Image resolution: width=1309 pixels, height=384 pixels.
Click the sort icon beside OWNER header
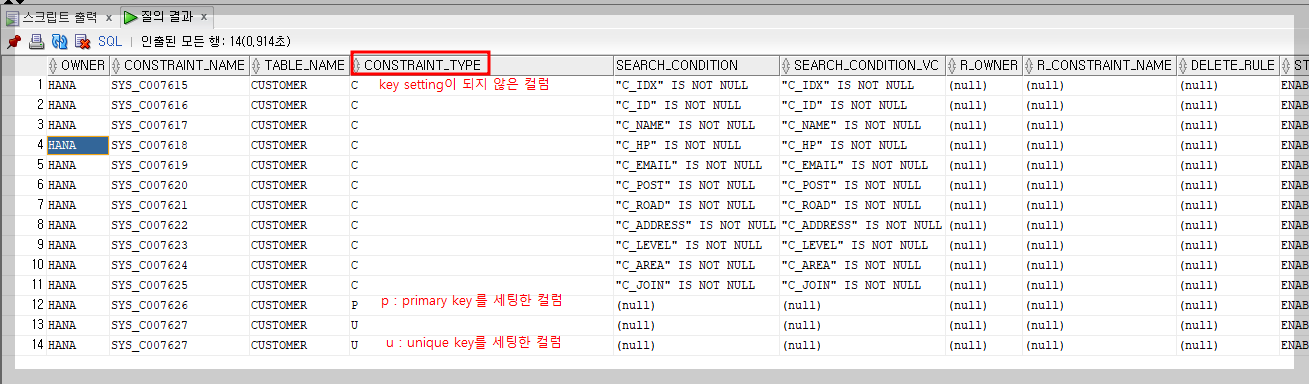(x=53, y=65)
